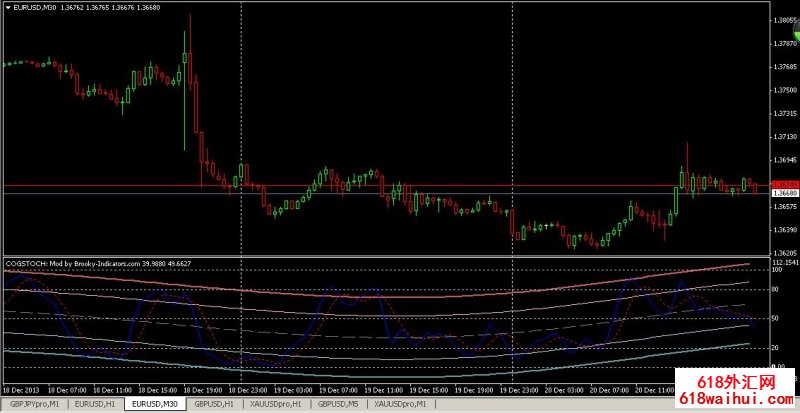Image resolution: width=800 pixels, height=413 pixels.
Task: Open the GBPUSD,M5 chart tab
Action: (x=337, y=404)
